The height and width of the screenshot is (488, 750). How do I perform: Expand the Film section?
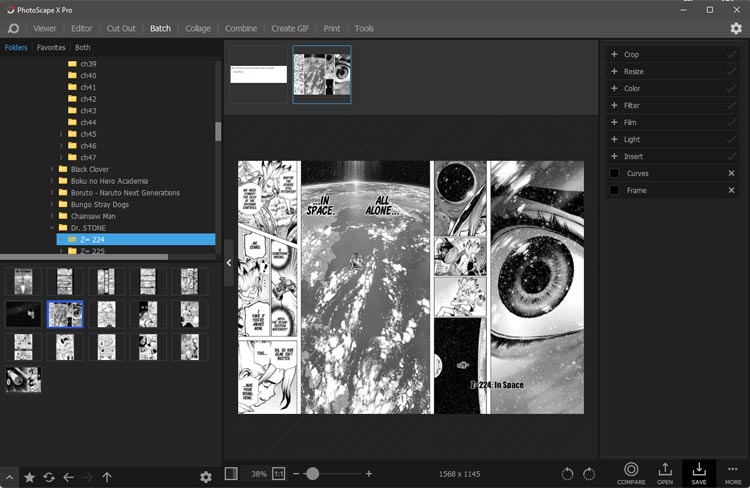click(614, 122)
